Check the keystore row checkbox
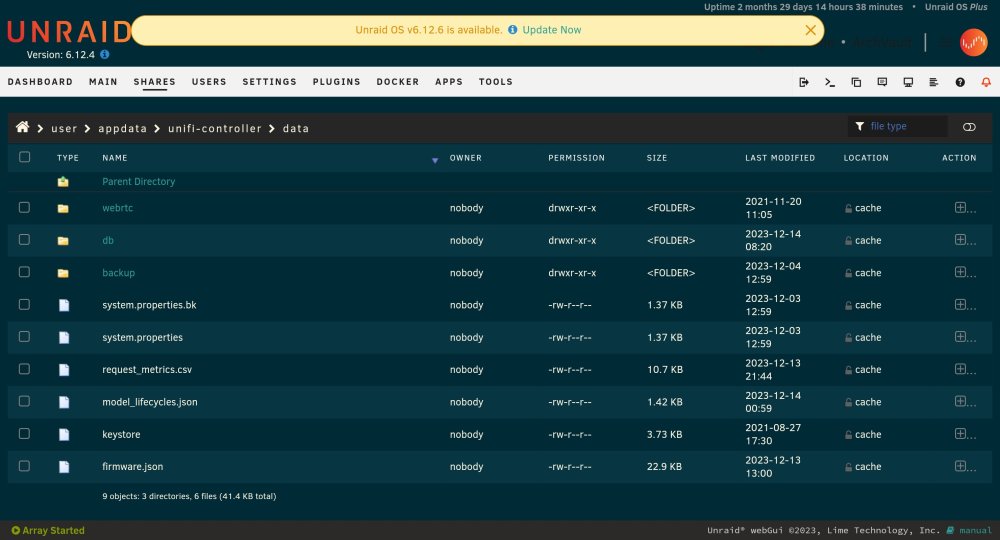1000x540 pixels. tap(24, 434)
